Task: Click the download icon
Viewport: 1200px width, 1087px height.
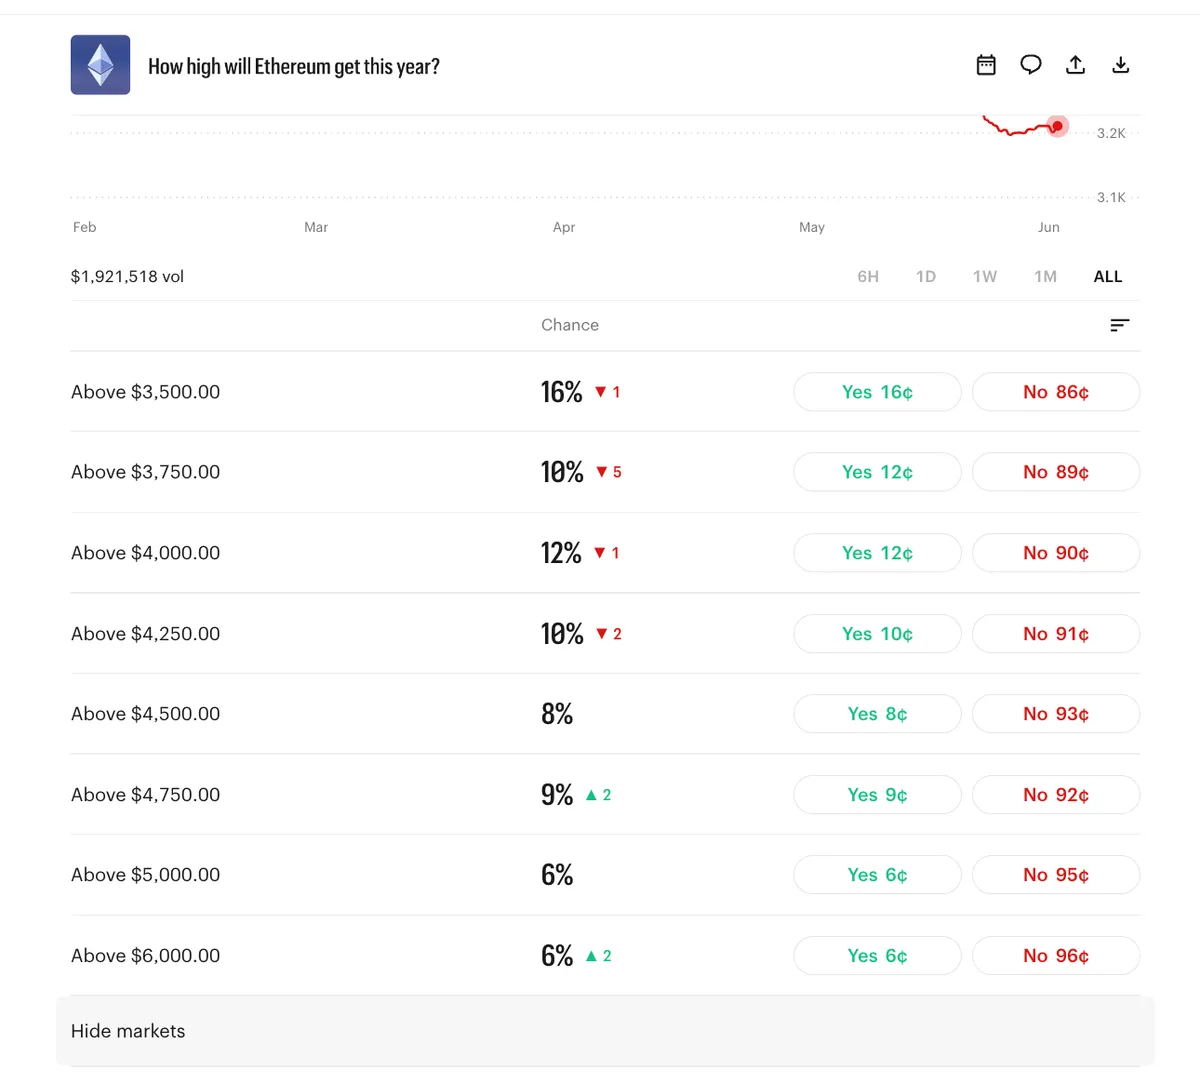Action: pos(1121,65)
